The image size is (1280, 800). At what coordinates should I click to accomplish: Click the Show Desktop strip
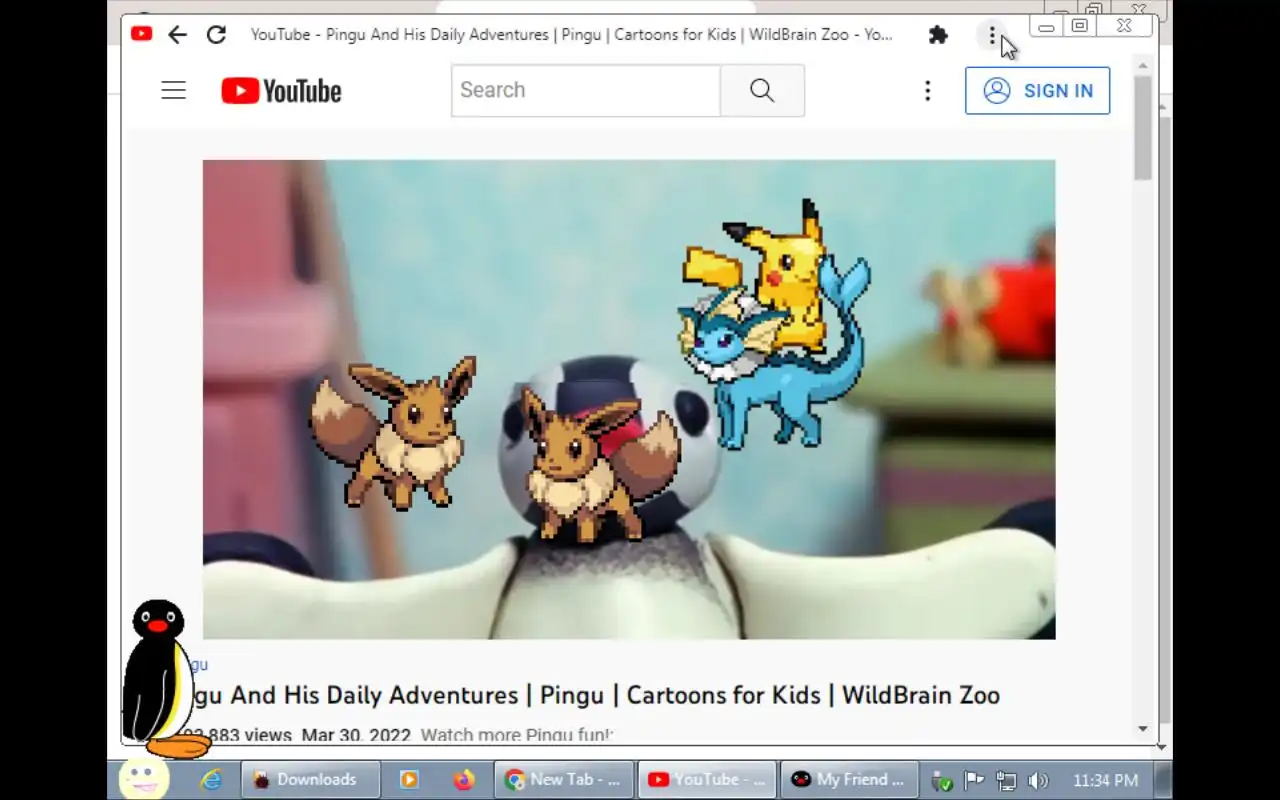(1164, 780)
